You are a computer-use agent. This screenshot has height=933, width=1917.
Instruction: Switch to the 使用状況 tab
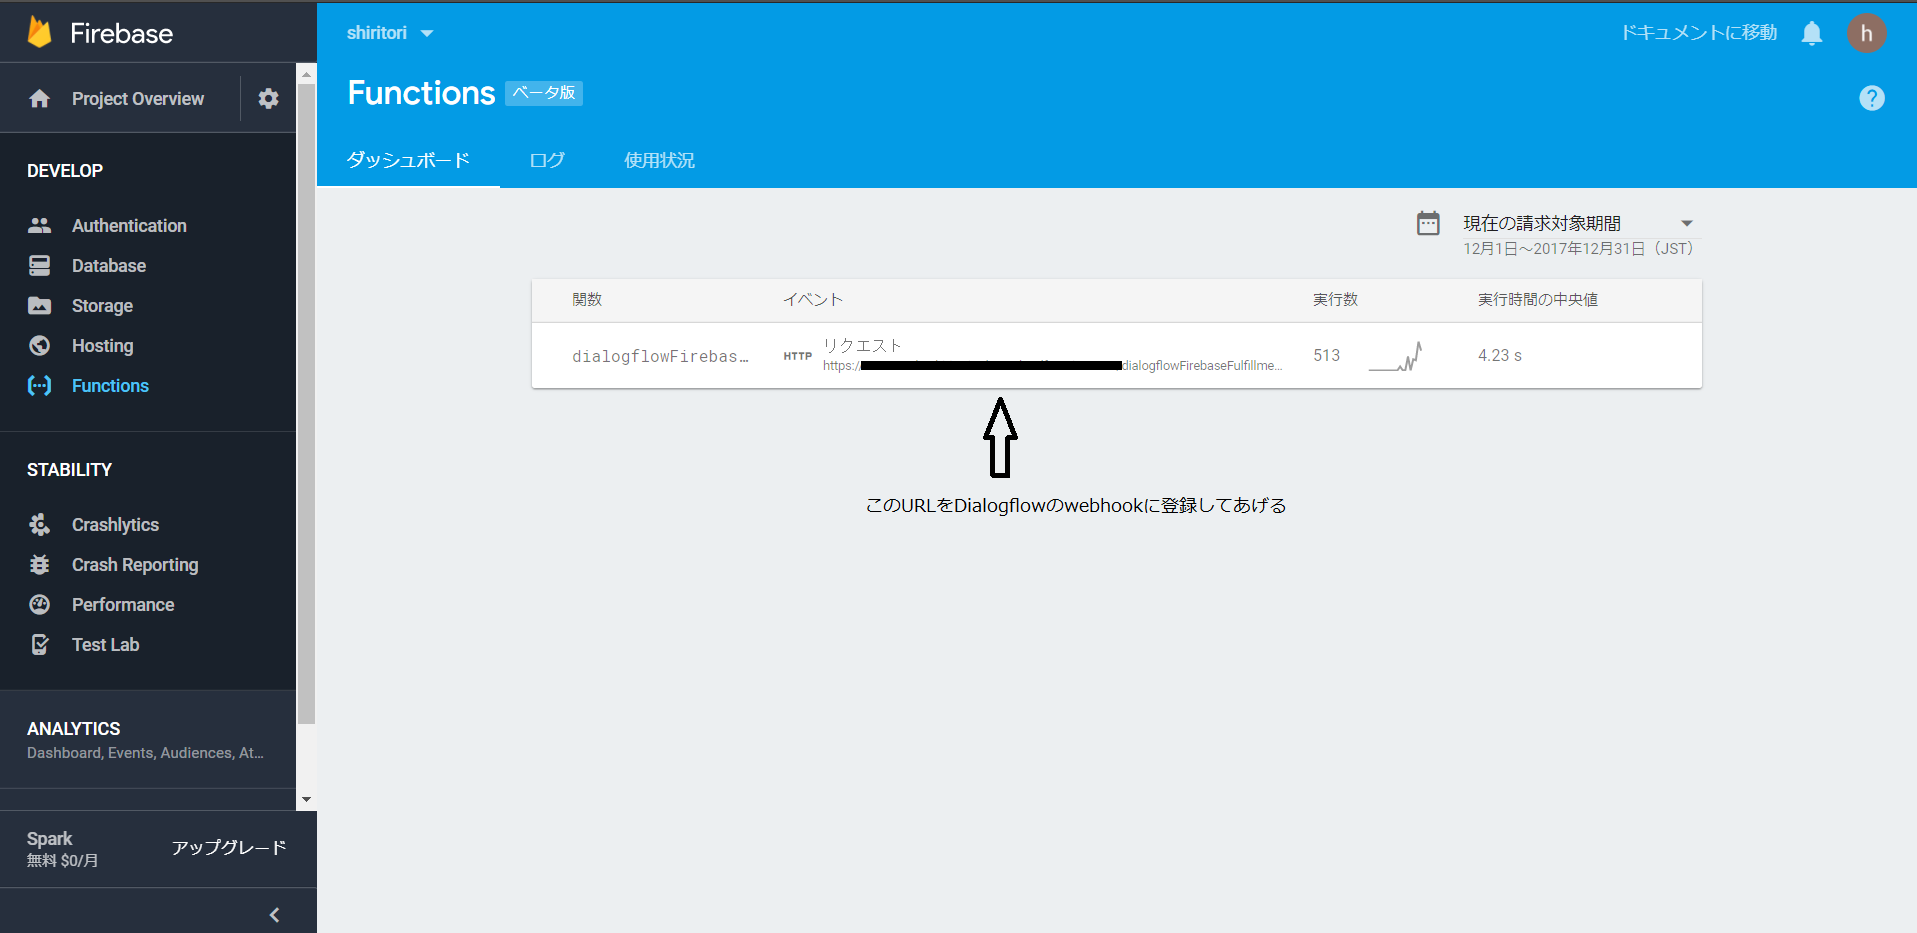click(x=659, y=160)
